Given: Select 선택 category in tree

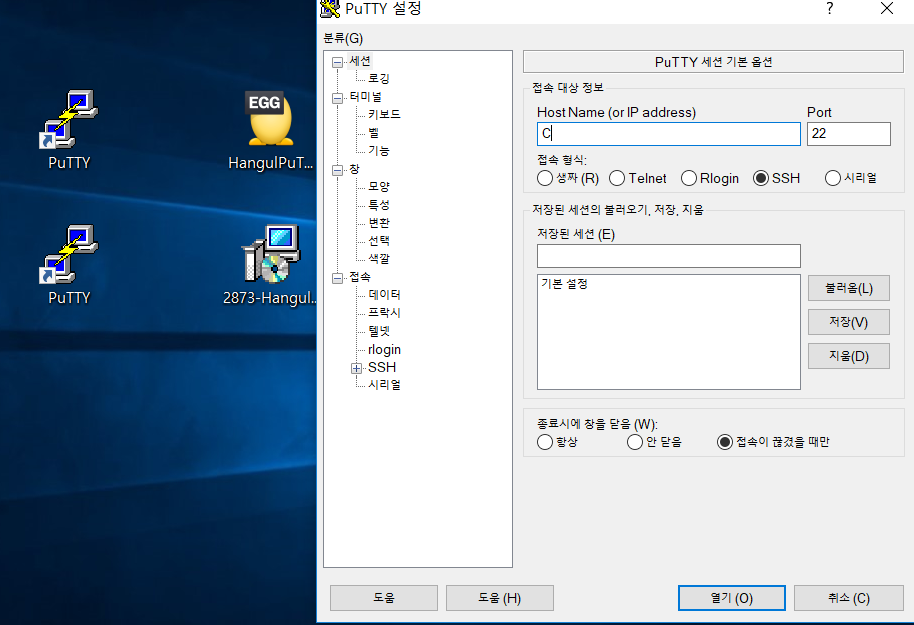Looking at the screenshot, I should click(378, 241).
